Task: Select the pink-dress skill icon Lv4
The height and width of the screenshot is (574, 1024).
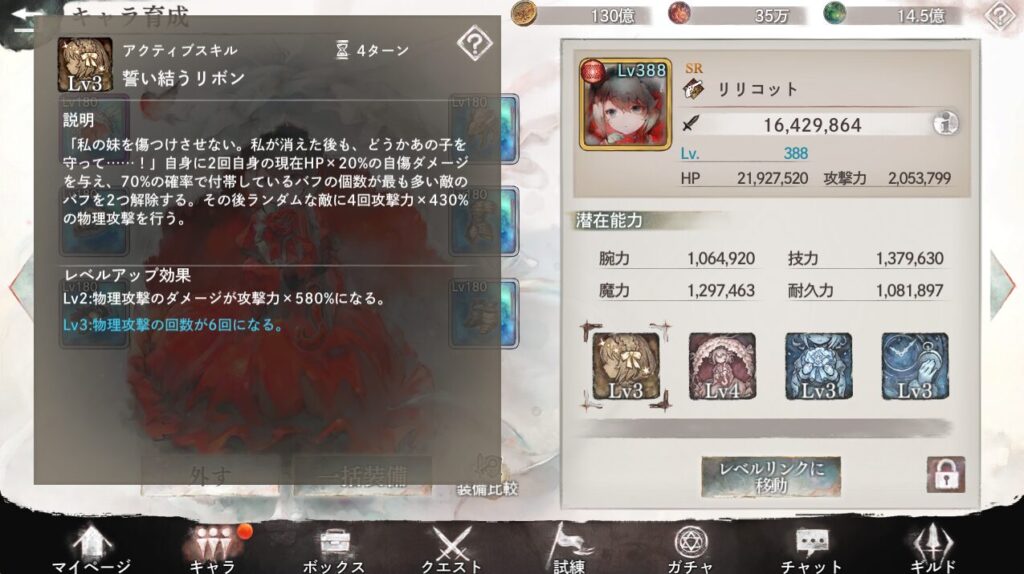Action: pyautogui.click(x=722, y=366)
